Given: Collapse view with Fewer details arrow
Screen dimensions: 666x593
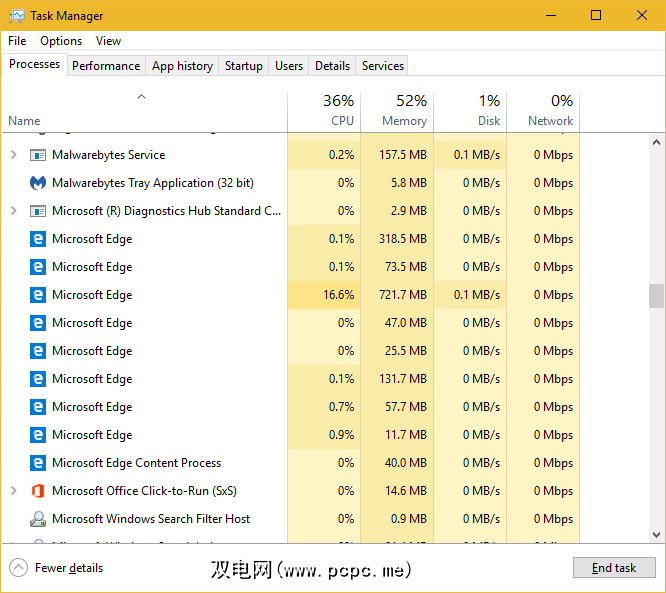Looking at the screenshot, I should tap(18, 568).
